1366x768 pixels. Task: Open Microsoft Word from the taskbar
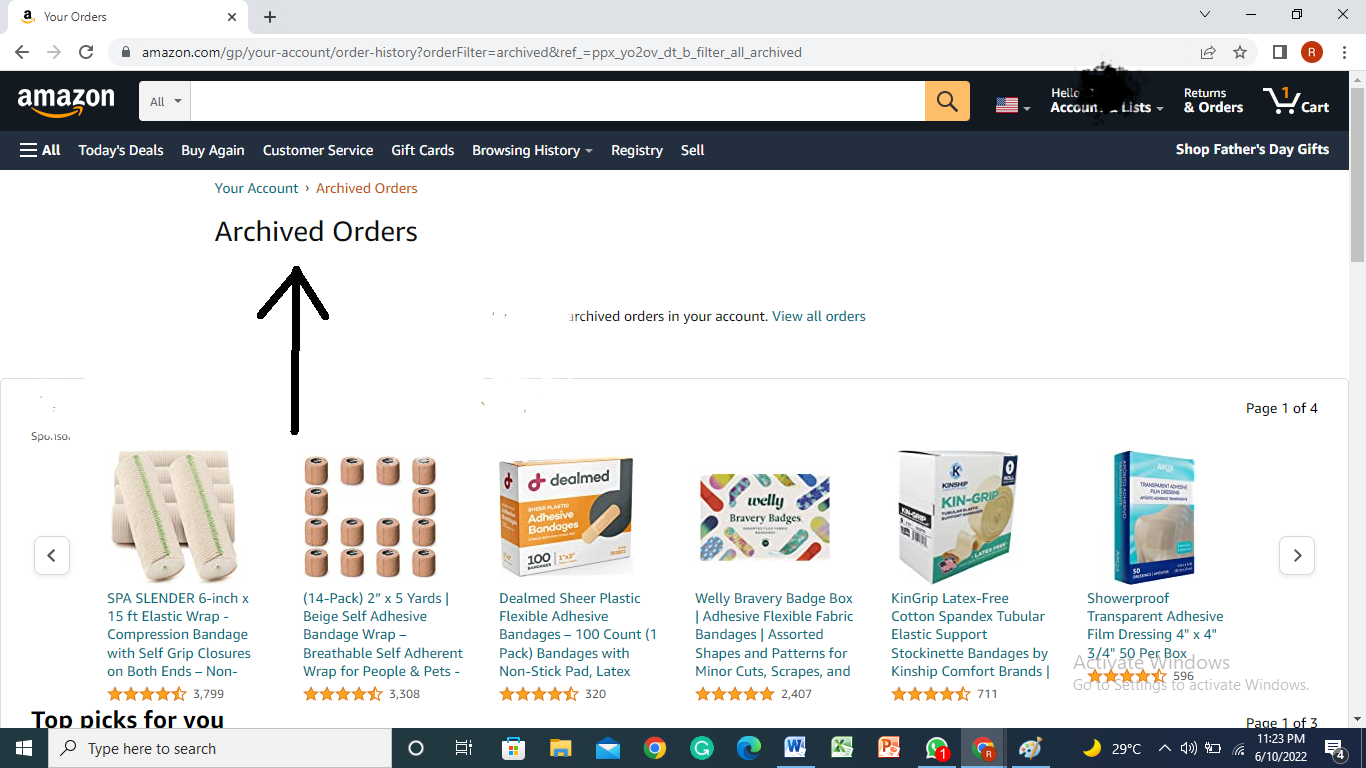796,748
